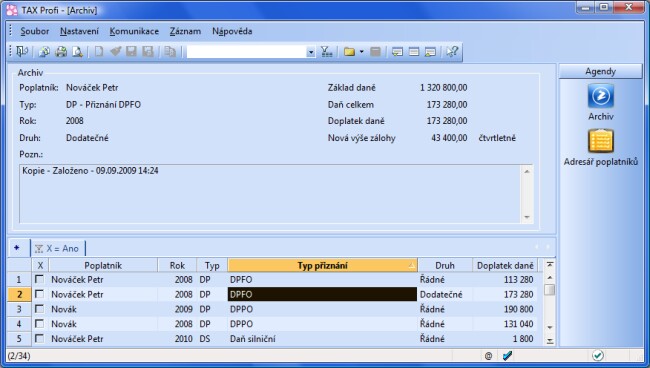This screenshot has height=368, width=650.
Task: Expand the arrow next to folder icon
Action: point(361,52)
